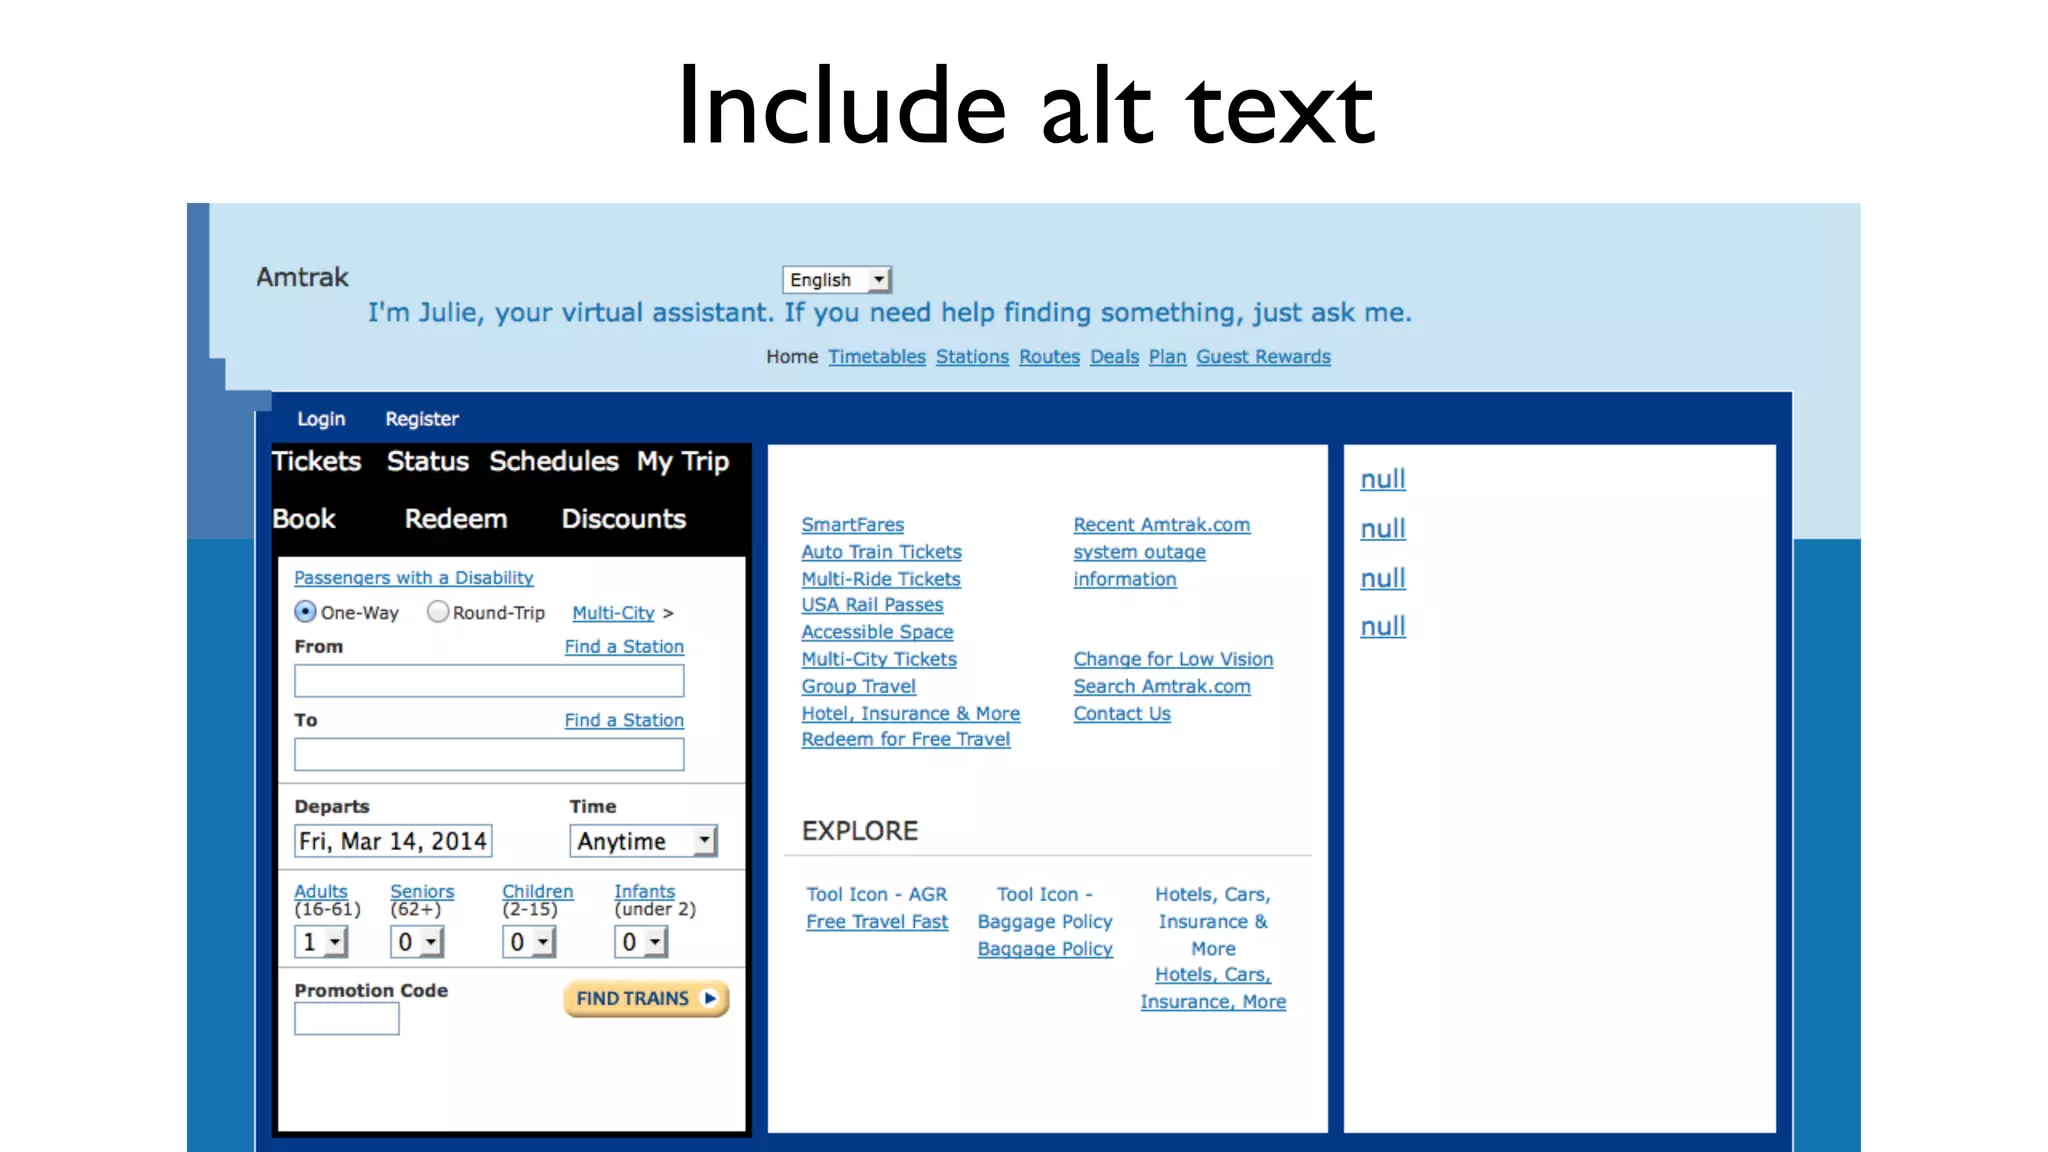
Task: Open the Children age info link
Action: (x=538, y=891)
